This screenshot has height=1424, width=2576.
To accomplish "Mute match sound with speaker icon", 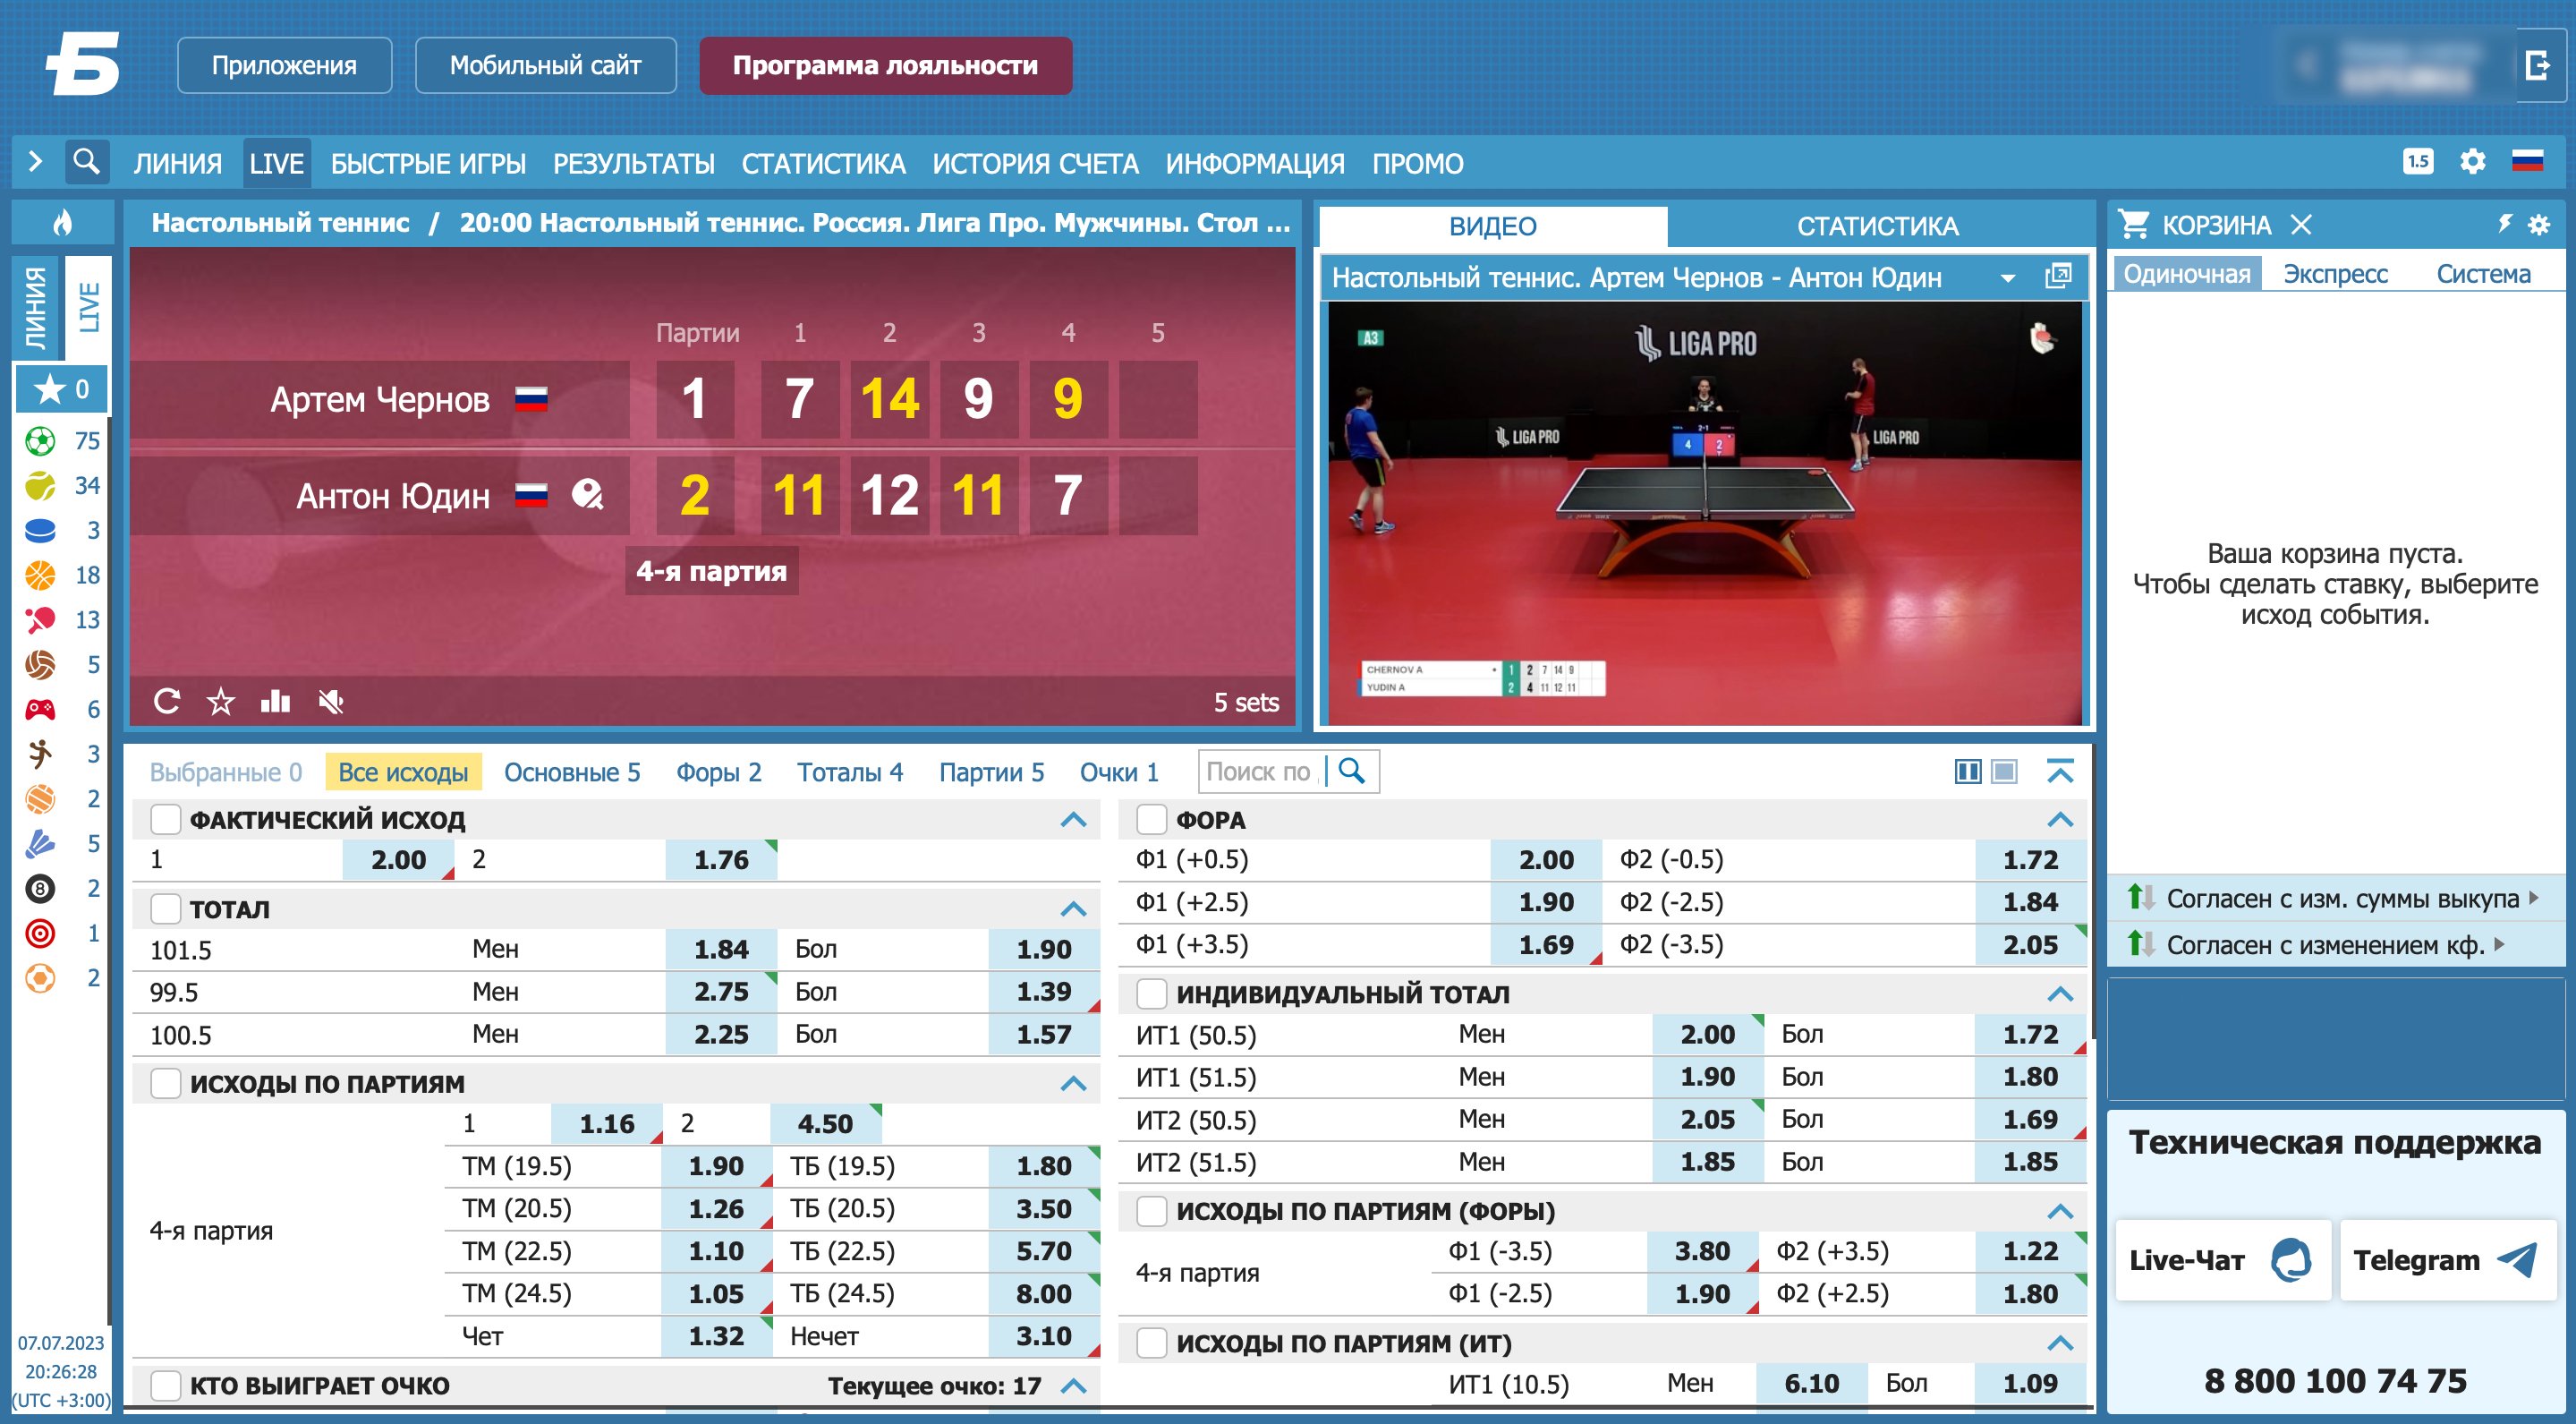I will click(331, 701).
